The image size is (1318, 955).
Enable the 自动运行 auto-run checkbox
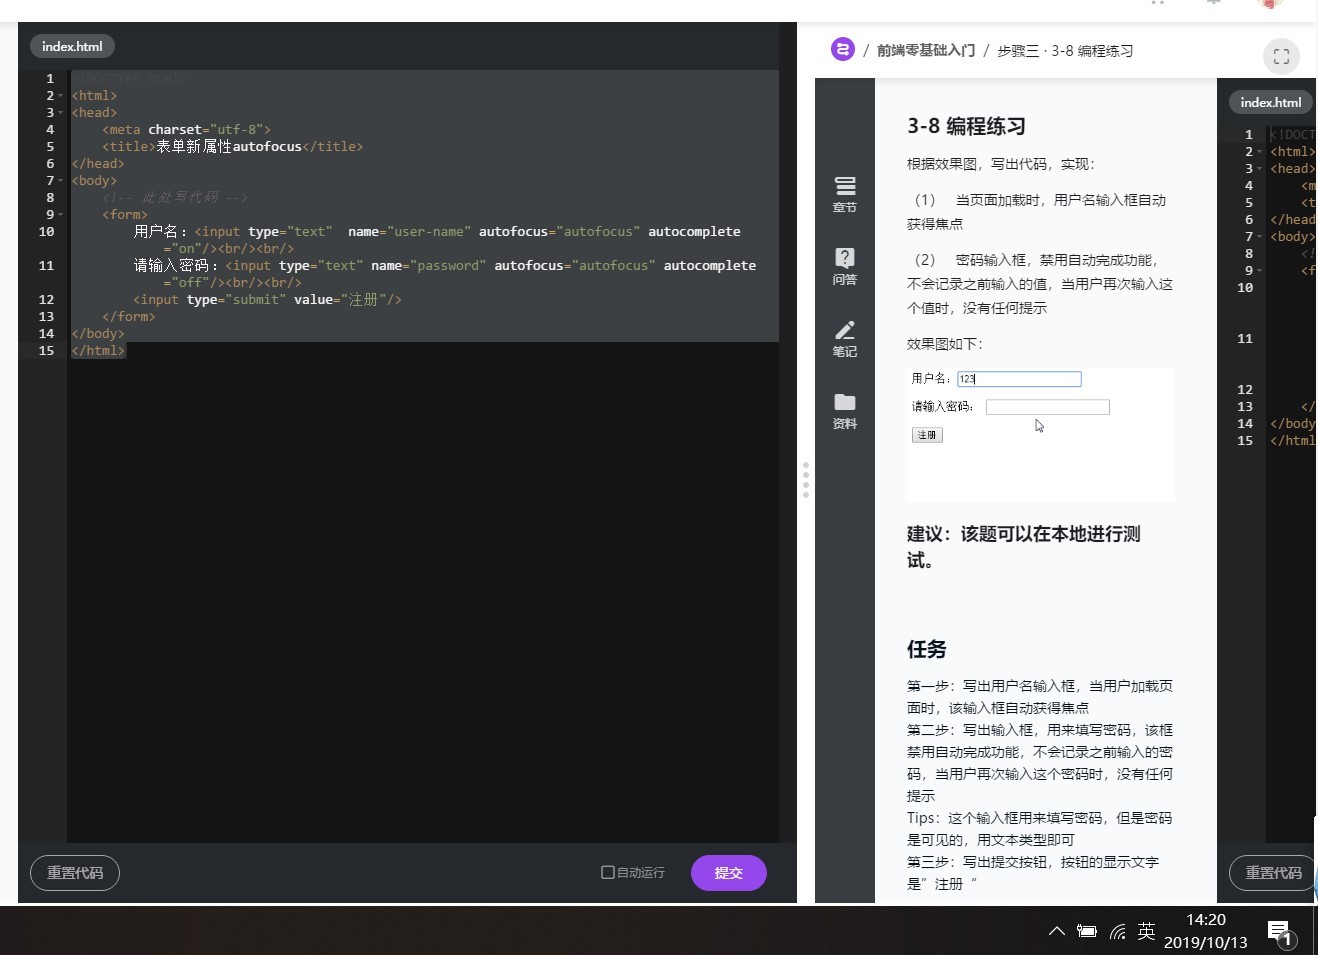[607, 872]
